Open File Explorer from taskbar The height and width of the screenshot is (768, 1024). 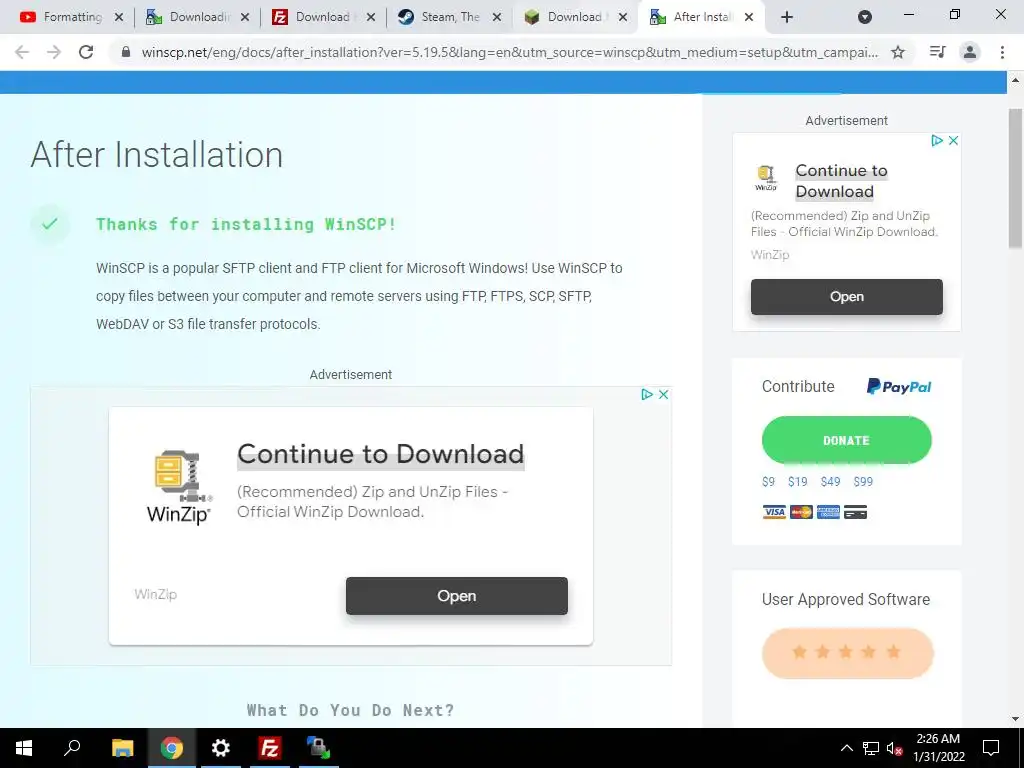click(122, 748)
